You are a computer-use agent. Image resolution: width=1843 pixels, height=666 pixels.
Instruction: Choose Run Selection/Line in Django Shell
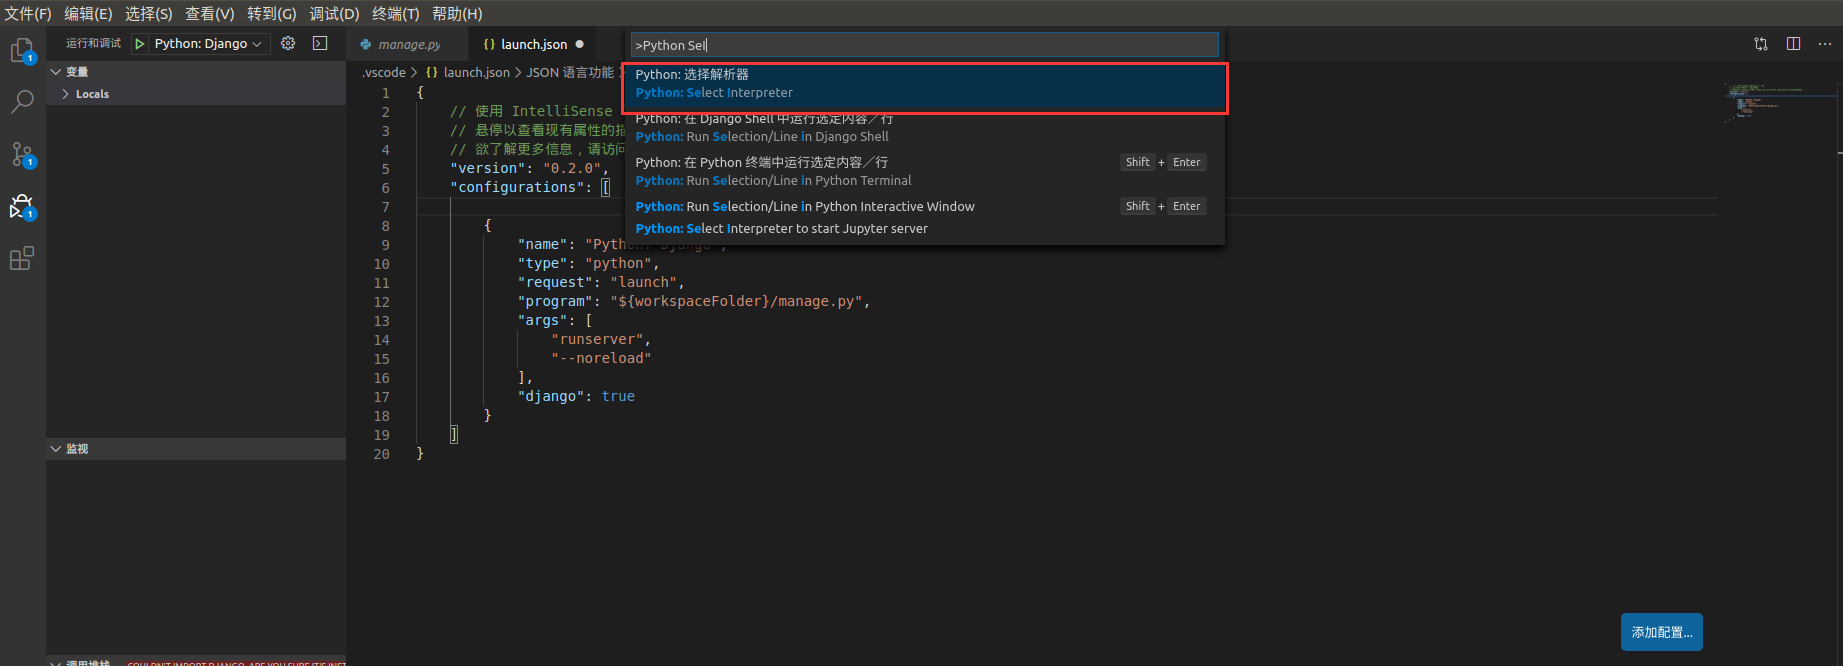pos(925,128)
